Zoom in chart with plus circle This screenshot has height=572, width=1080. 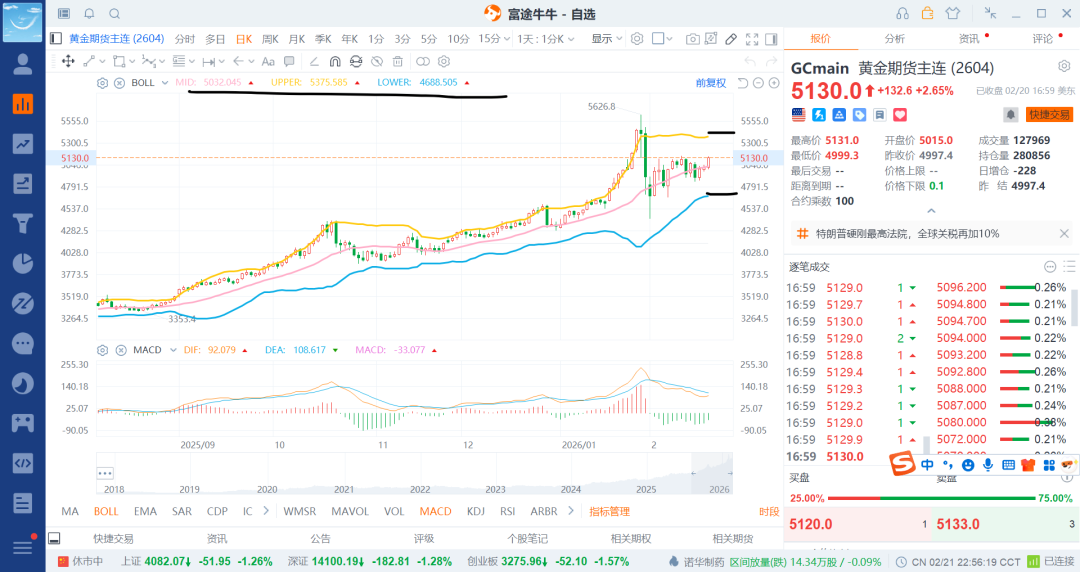[x=774, y=83]
